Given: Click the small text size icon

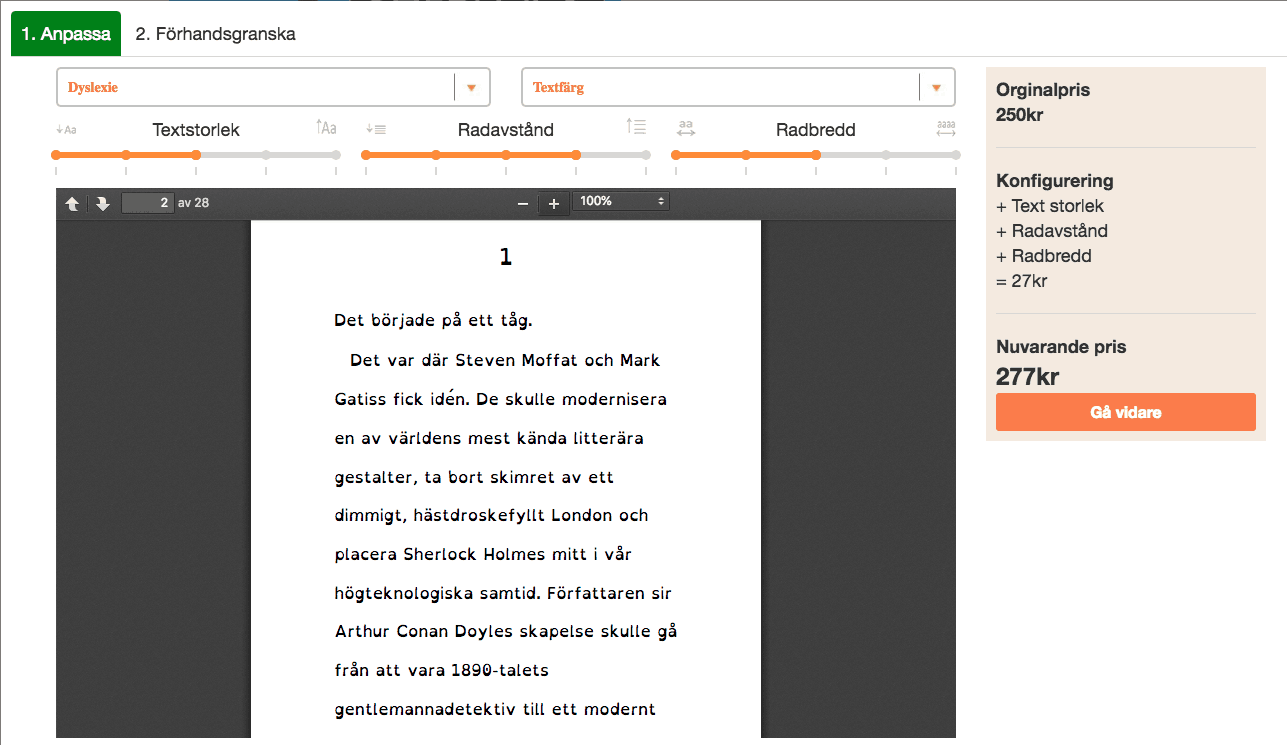Looking at the screenshot, I should [x=67, y=129].
